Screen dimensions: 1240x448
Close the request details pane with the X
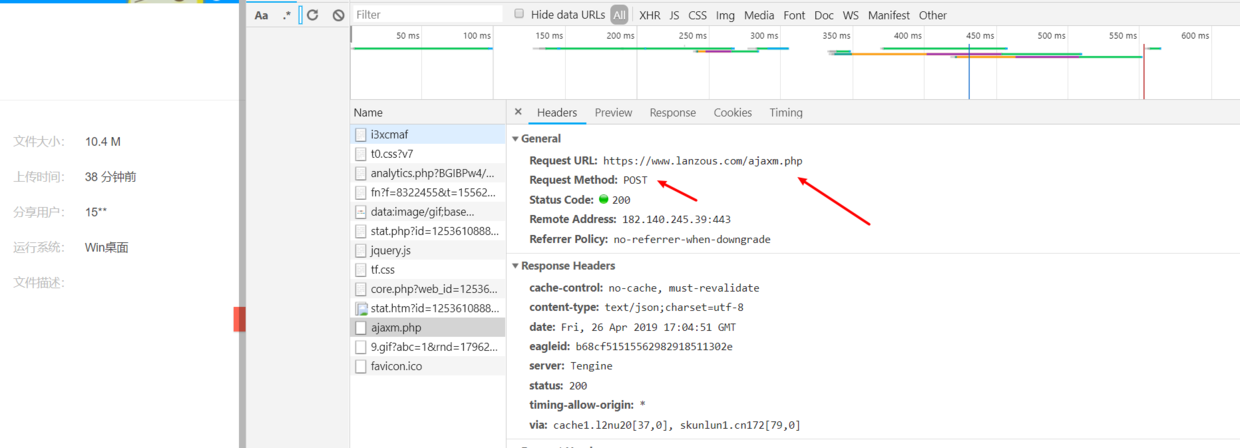pyautogui.click(x=518, y=112)
